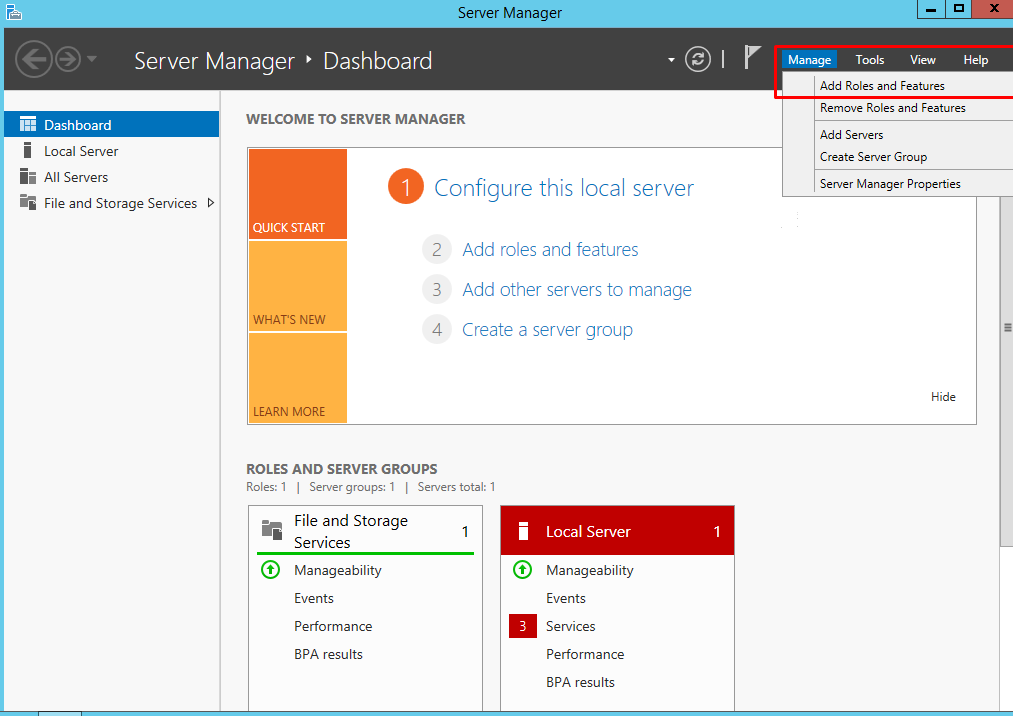The height and width of the screenshot is (716, 1013).
Task: Open Performance under File and Storage Services
Action: [x=333, y=626]
